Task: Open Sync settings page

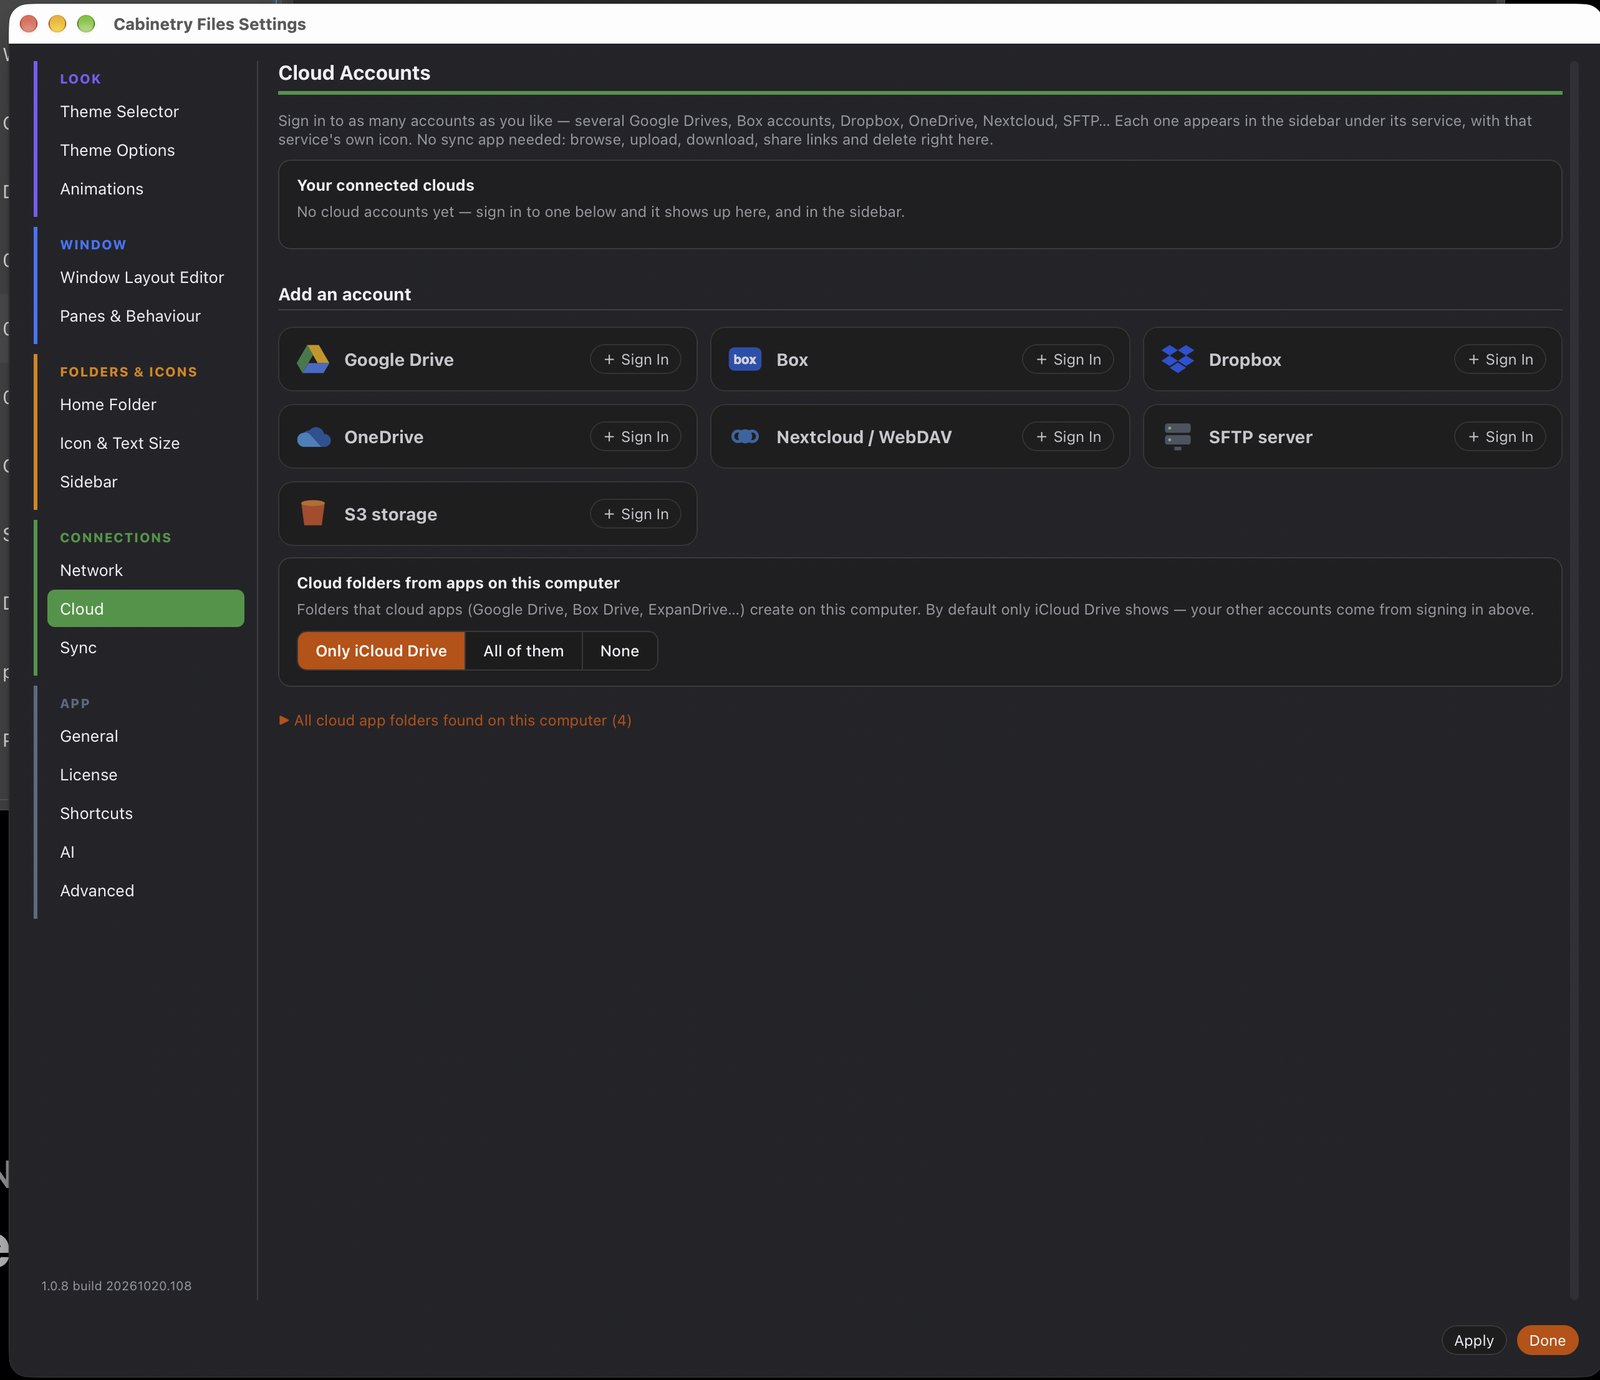Action: 146,648
